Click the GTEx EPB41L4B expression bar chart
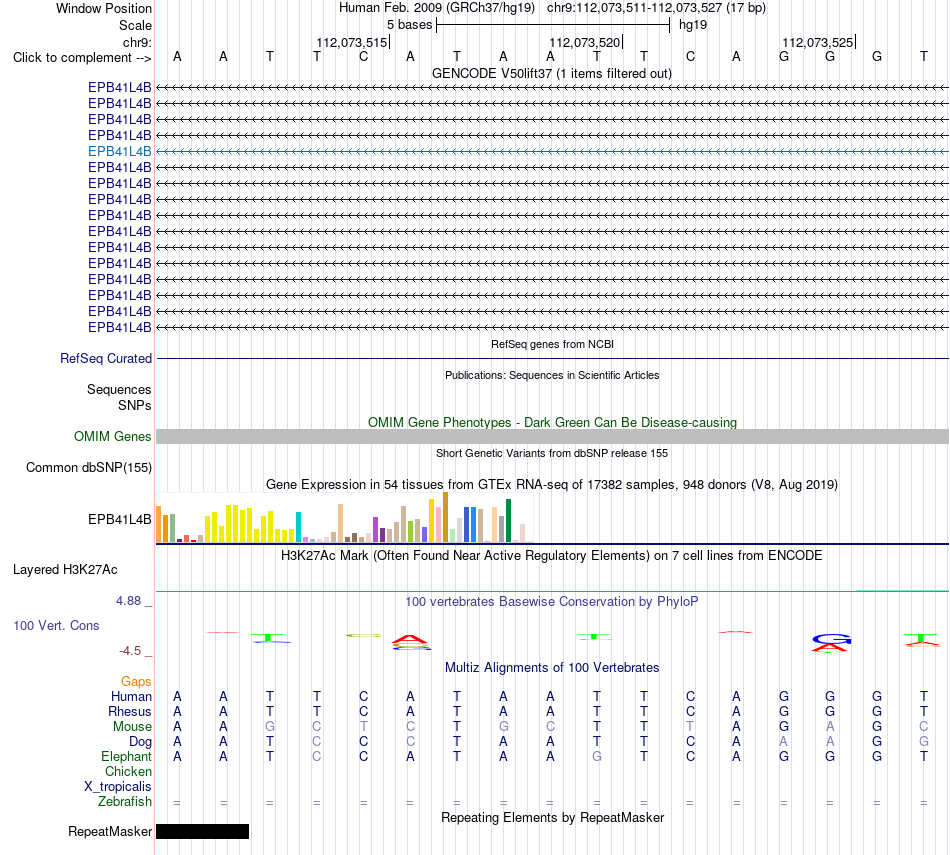The image size is (950, 855). [x=345, y=517]
